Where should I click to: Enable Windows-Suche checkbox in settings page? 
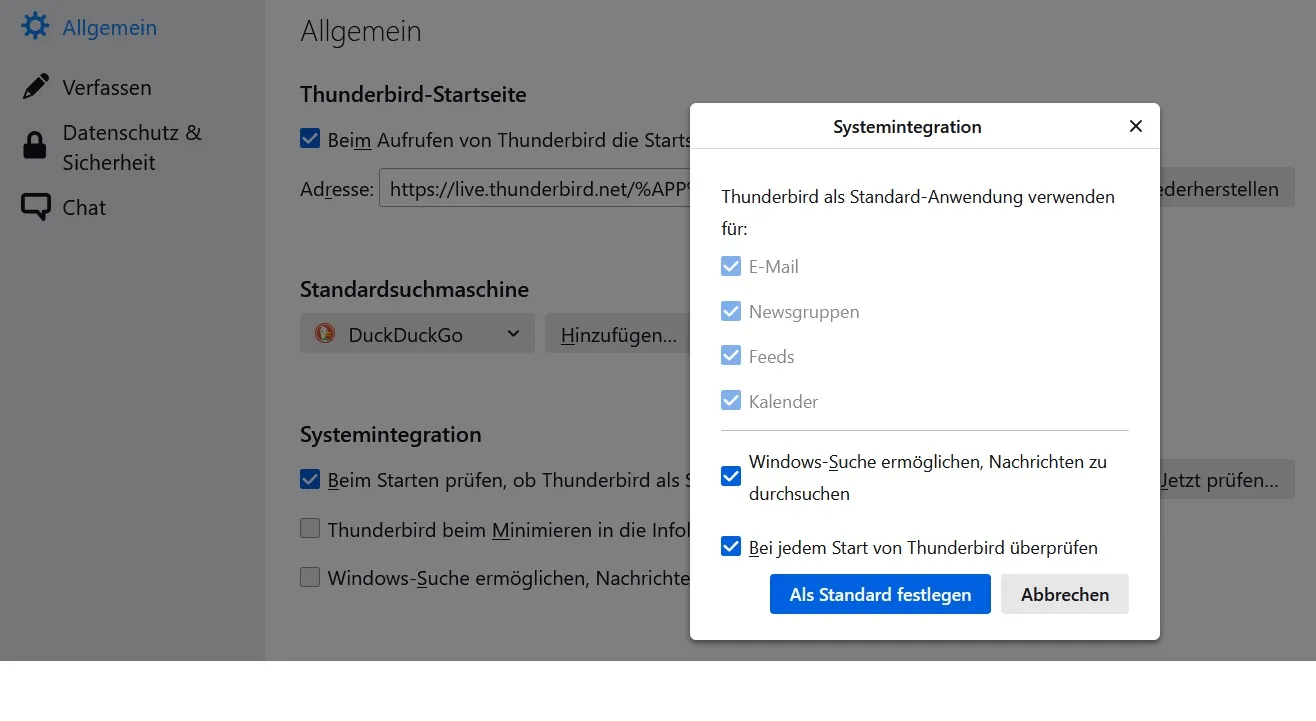310,577
